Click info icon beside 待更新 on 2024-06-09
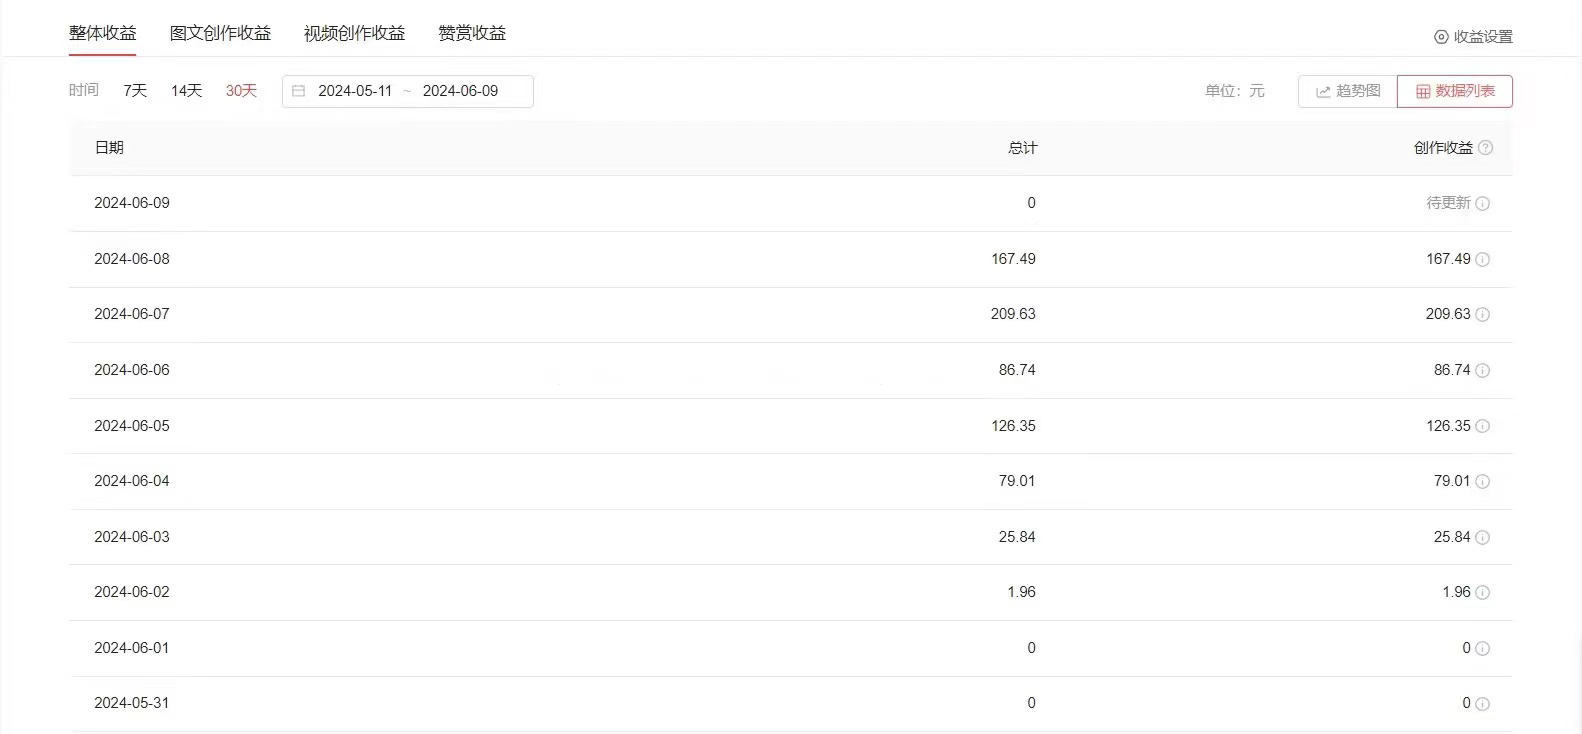This screenshot has width=1582, height=734. [x=1483, y=204]
